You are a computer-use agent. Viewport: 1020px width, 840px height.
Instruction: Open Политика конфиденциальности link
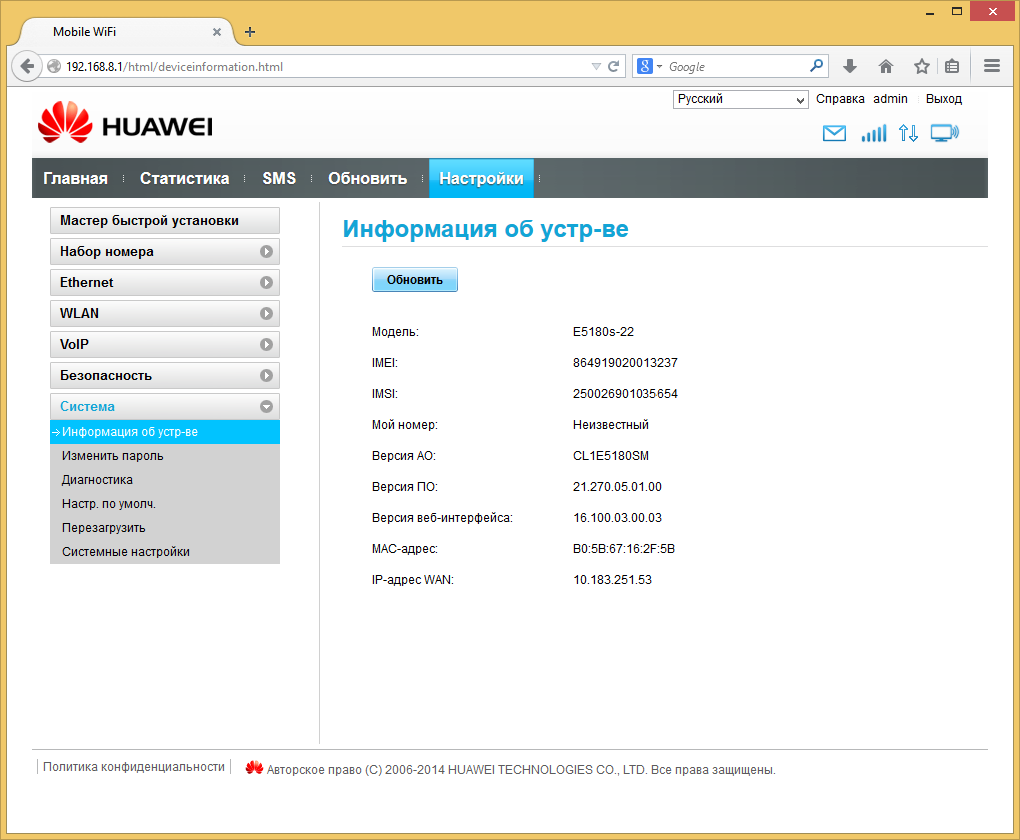pyautogui.click(x=133, y=767)
